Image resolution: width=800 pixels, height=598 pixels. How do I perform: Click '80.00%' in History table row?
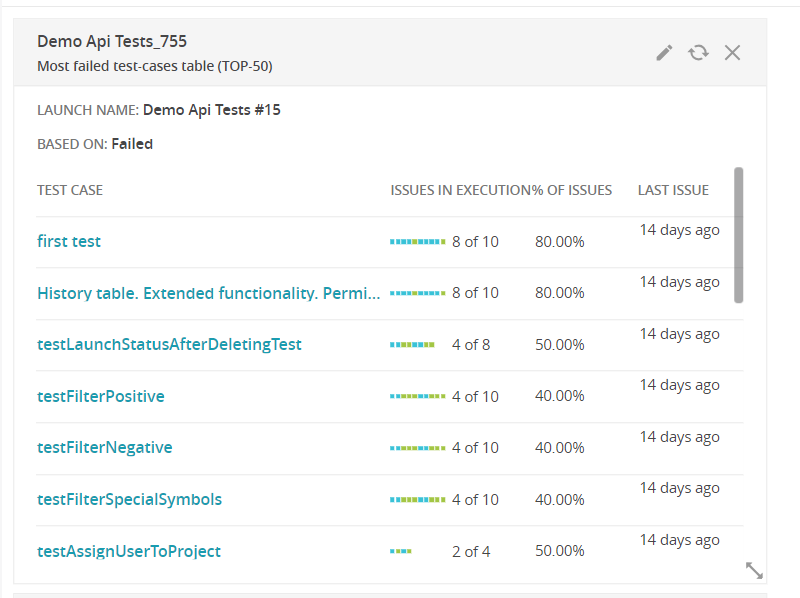[559, 293]
